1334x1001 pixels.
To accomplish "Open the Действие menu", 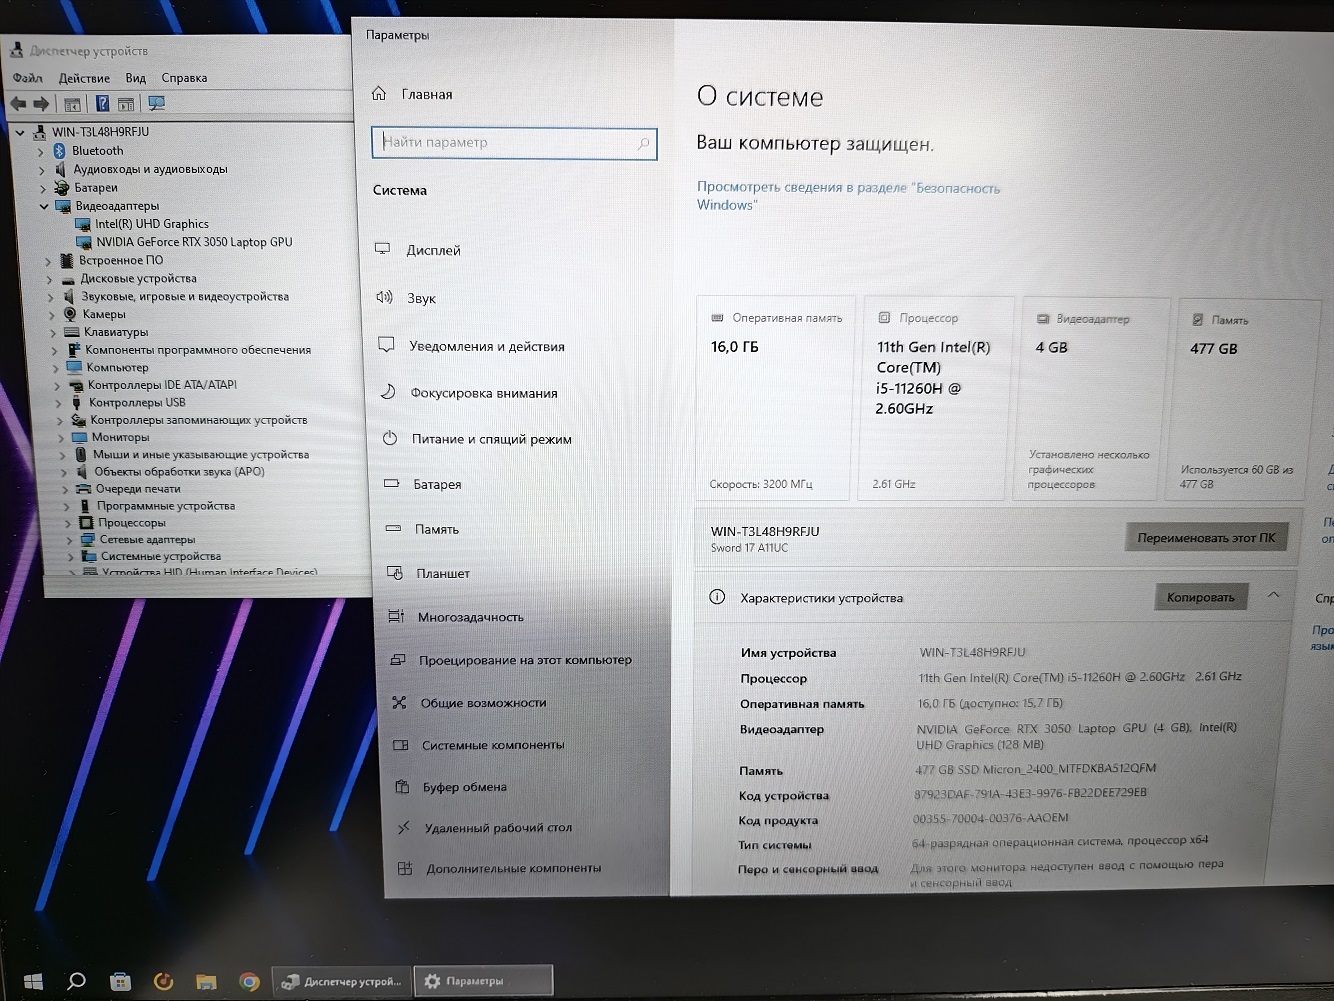I will [84, 78].
